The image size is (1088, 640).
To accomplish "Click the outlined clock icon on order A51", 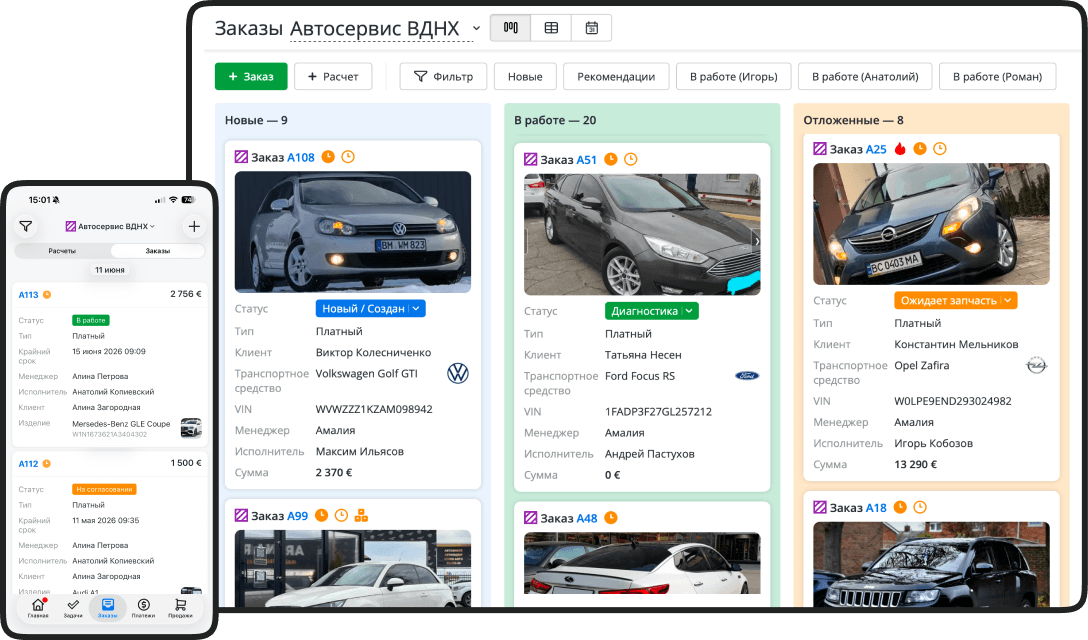I will pyautogui.click(x=631, y=159).
